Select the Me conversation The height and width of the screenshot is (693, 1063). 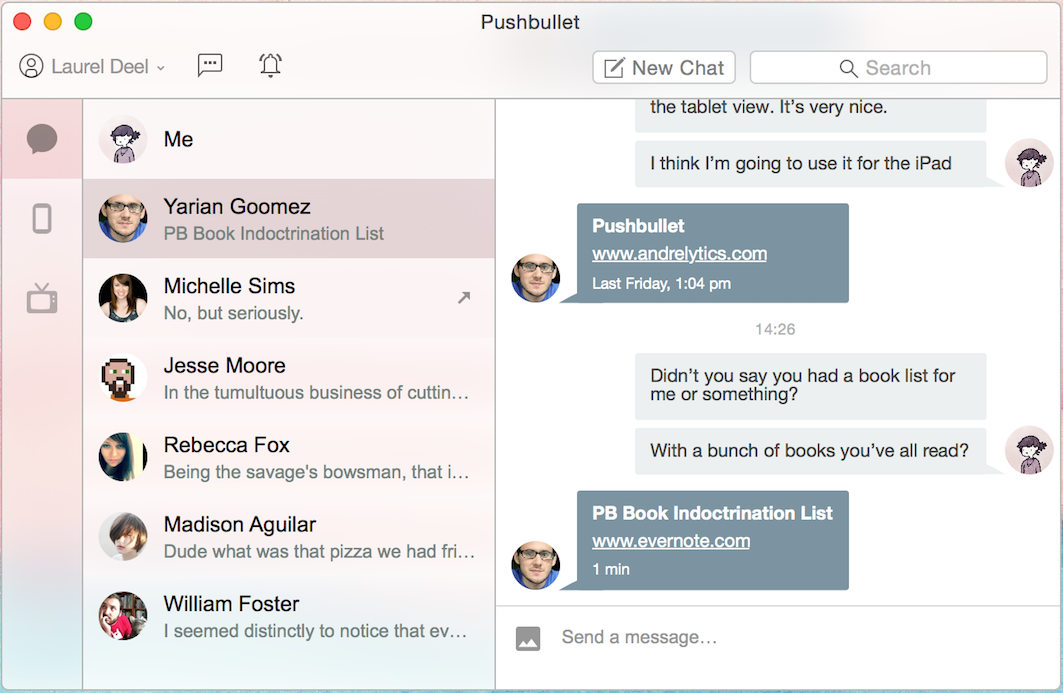289,139
